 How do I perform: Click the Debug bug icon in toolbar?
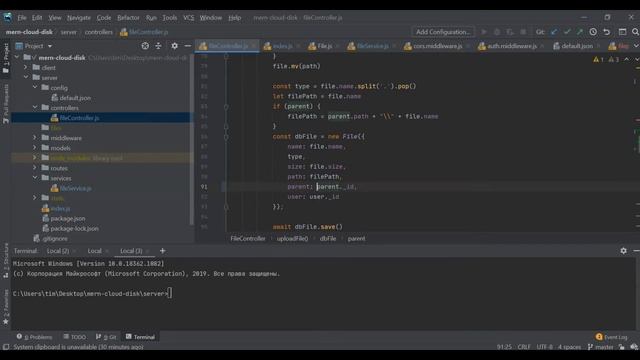coord(497,32)
